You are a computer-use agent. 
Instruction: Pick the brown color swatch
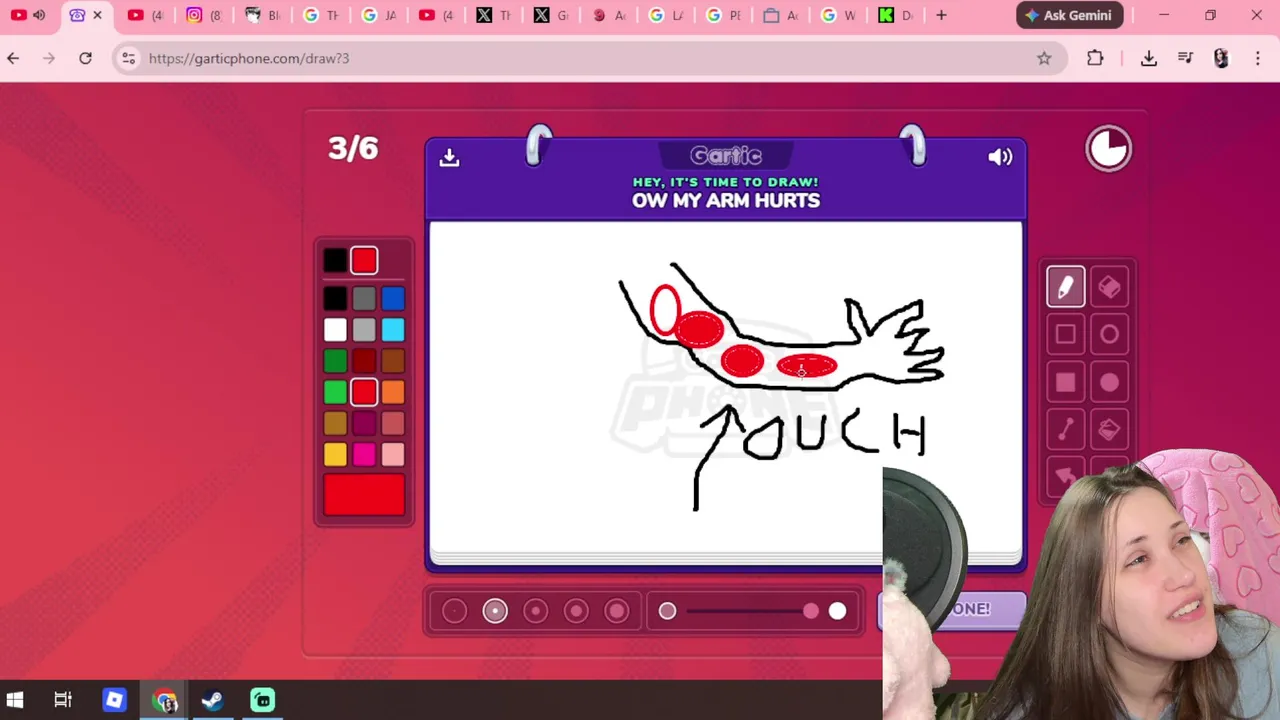[393, 360]
